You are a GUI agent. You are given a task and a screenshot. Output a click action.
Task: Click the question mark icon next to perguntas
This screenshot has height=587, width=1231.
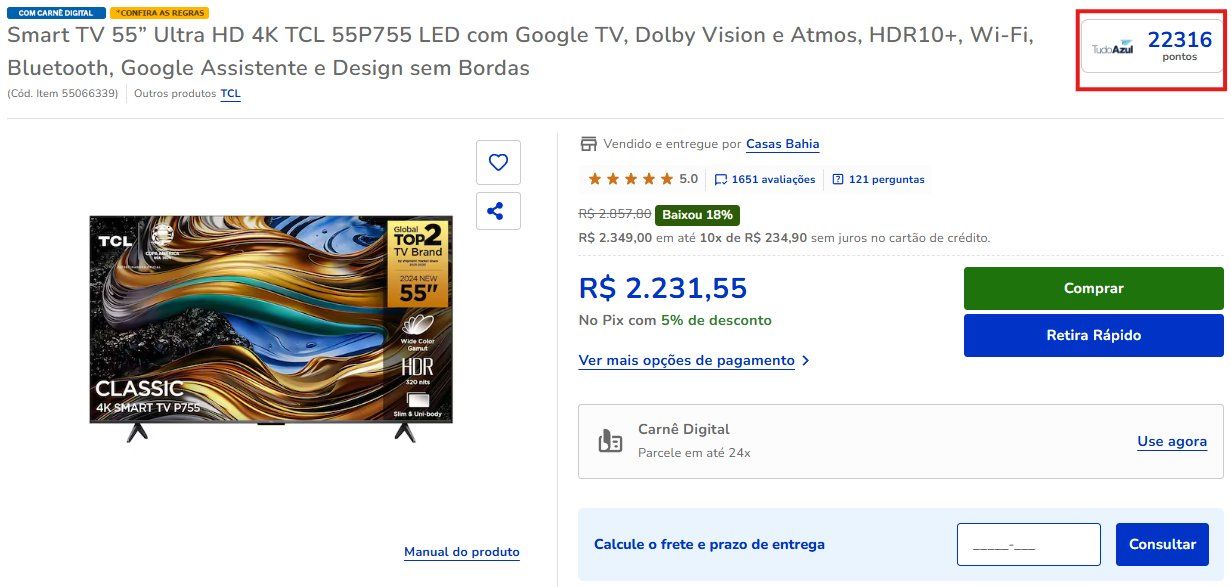click(838, 180)
